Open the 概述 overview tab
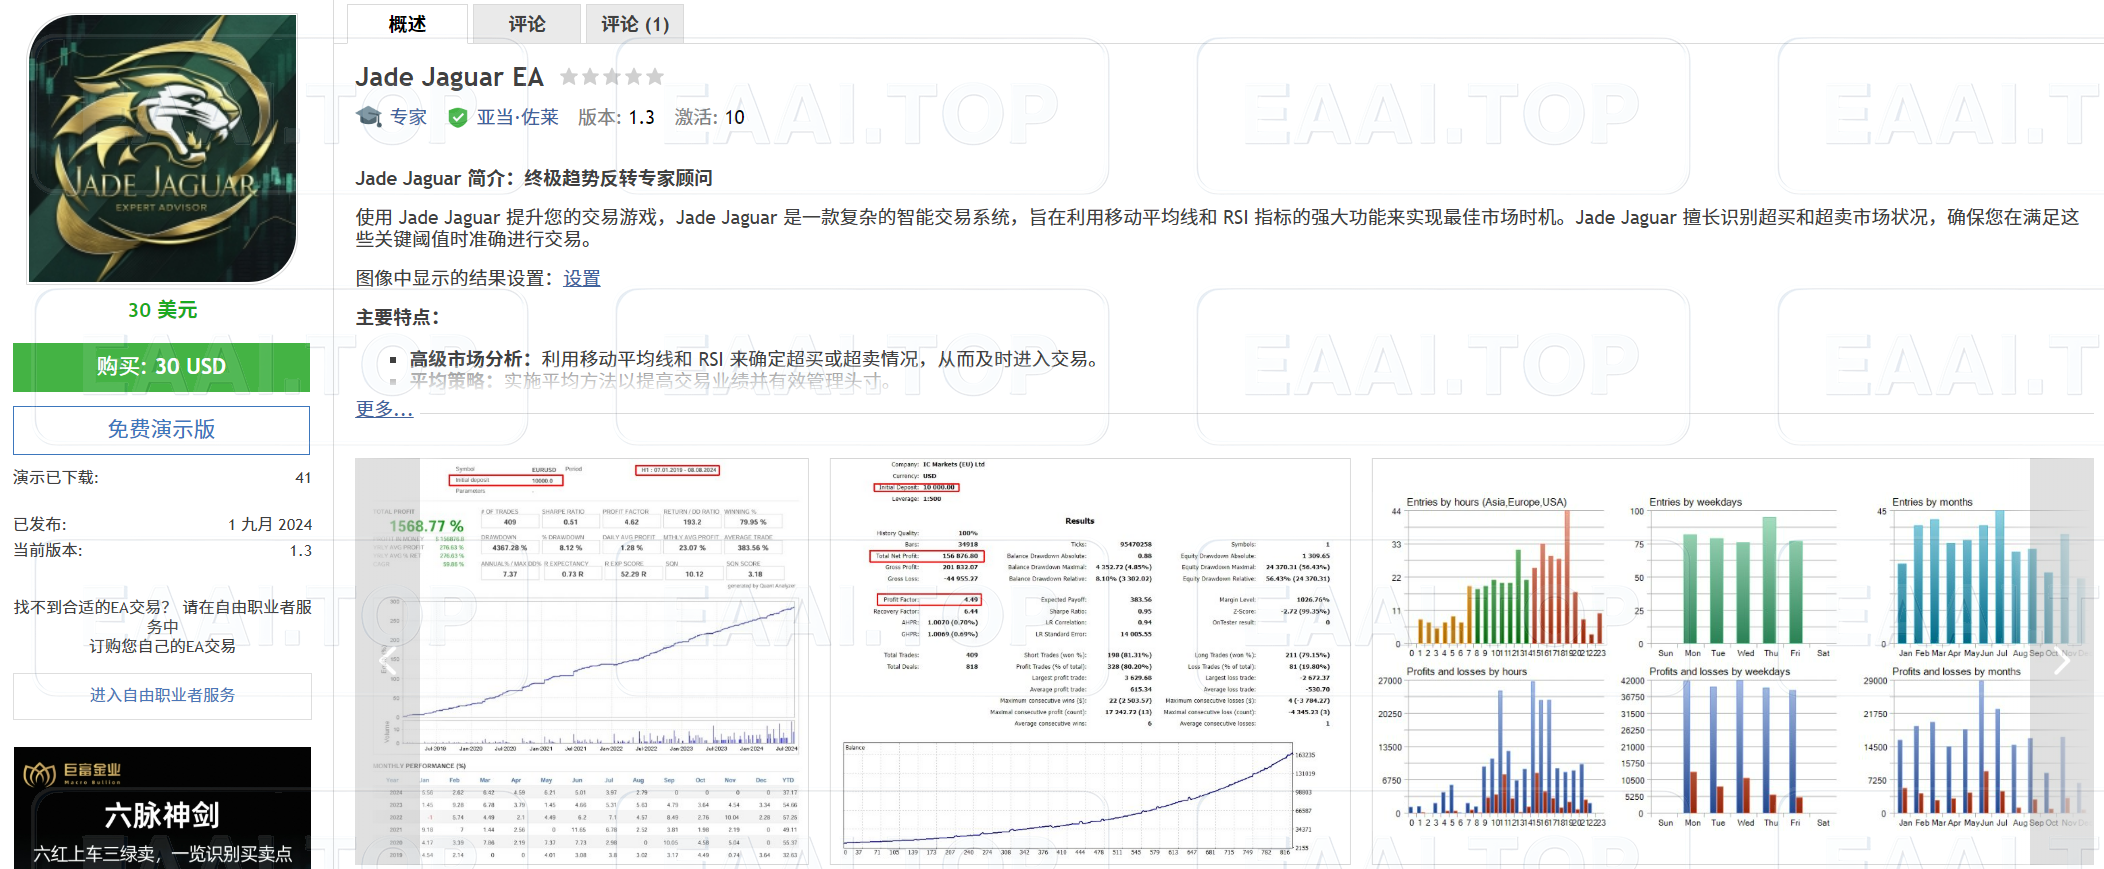 coord(407,24)
